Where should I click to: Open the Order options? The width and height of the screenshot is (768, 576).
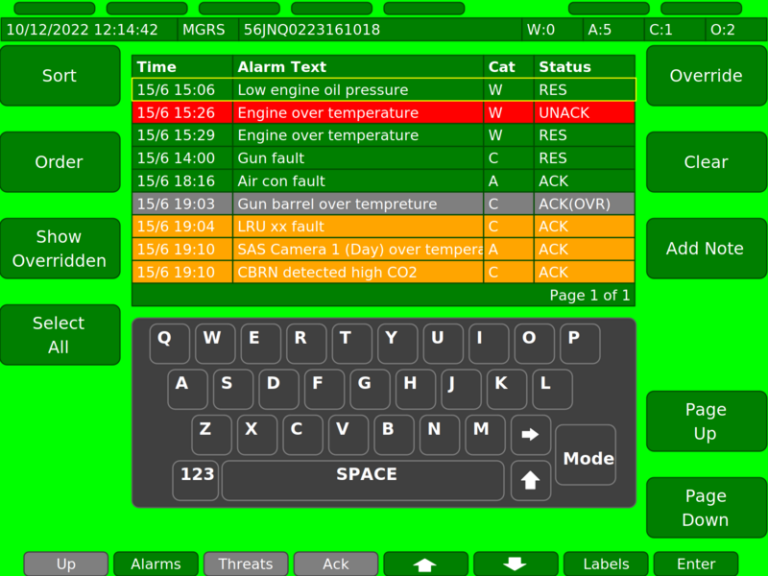pos(59,162)
